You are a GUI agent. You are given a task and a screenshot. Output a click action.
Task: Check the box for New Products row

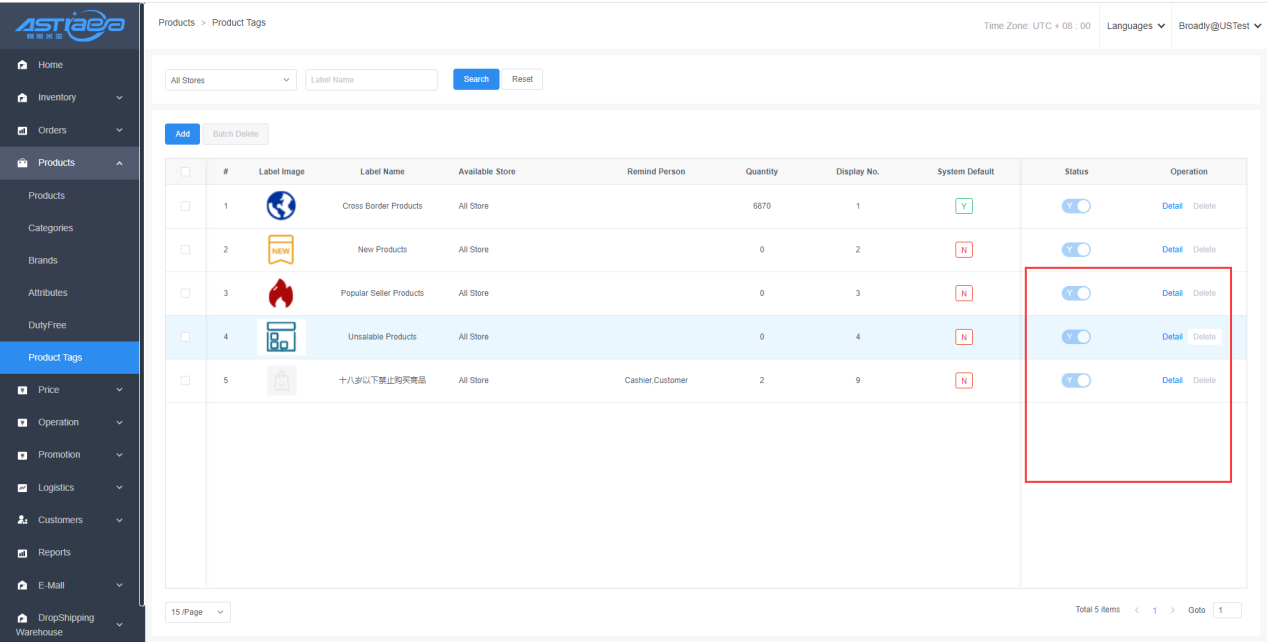pos(185,250)
